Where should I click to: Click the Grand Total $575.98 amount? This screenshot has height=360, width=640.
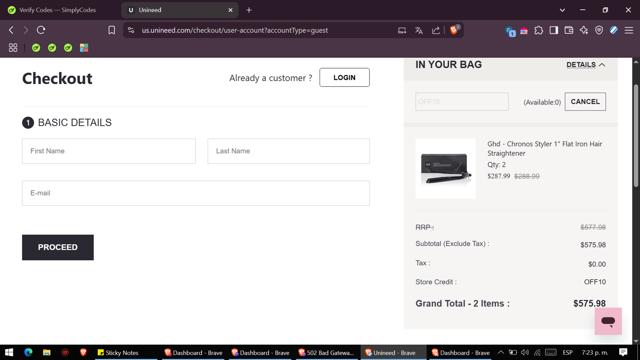coord(589,303)
